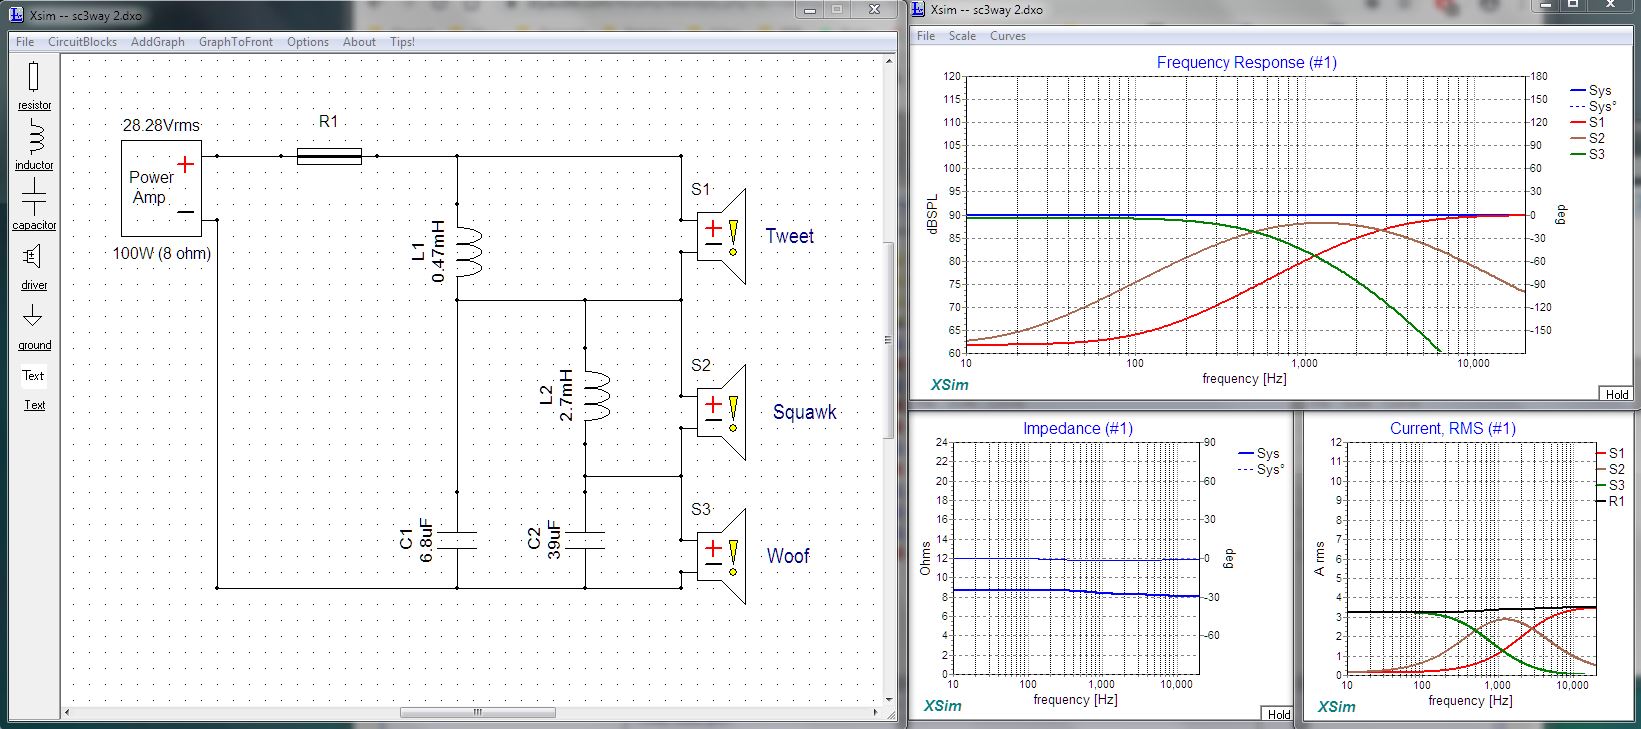Click the schematic scroll up arrow

pyautogui.click(x=888, y=60)
